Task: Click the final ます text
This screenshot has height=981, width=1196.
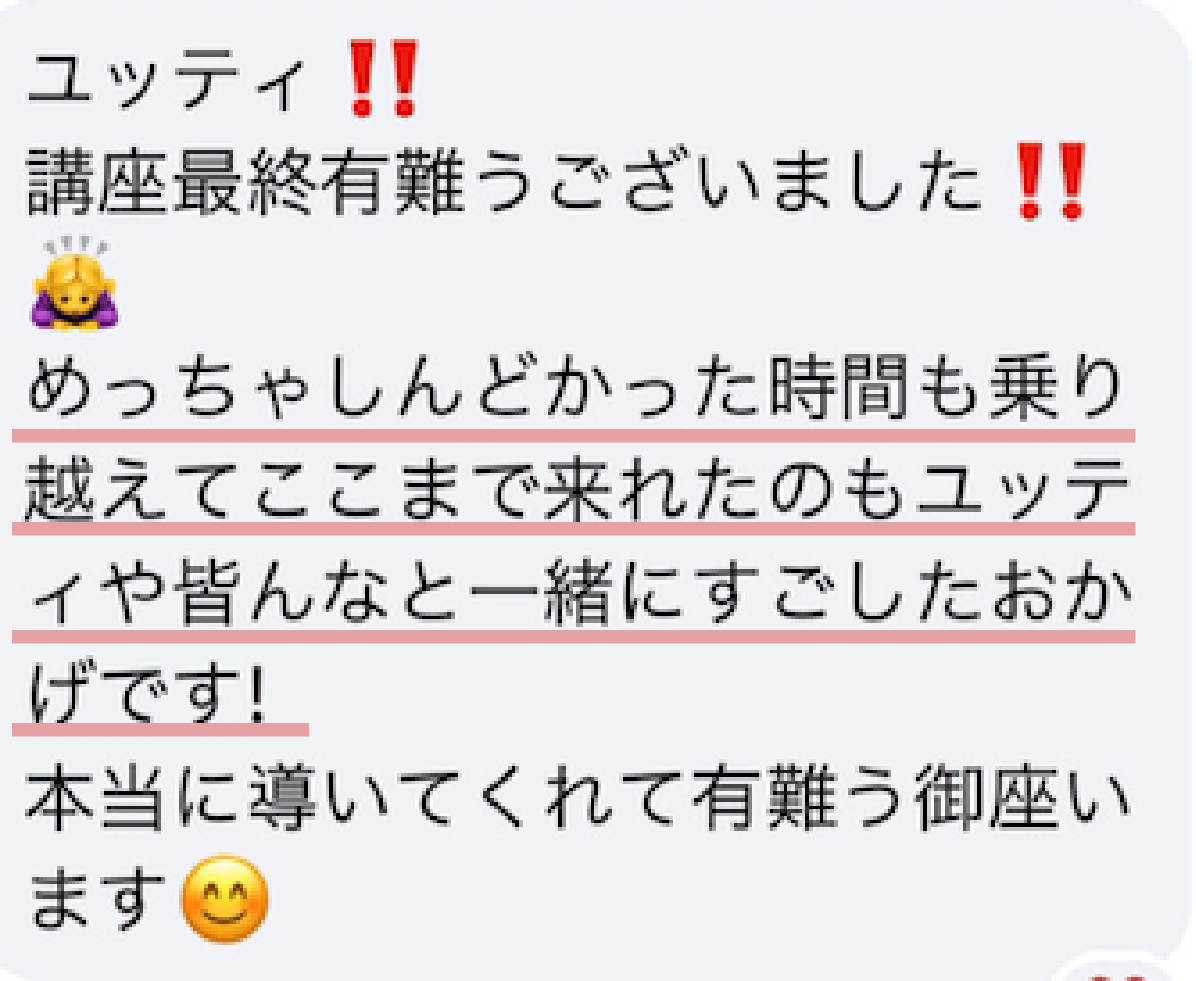Action: click(x=97, y=899)
